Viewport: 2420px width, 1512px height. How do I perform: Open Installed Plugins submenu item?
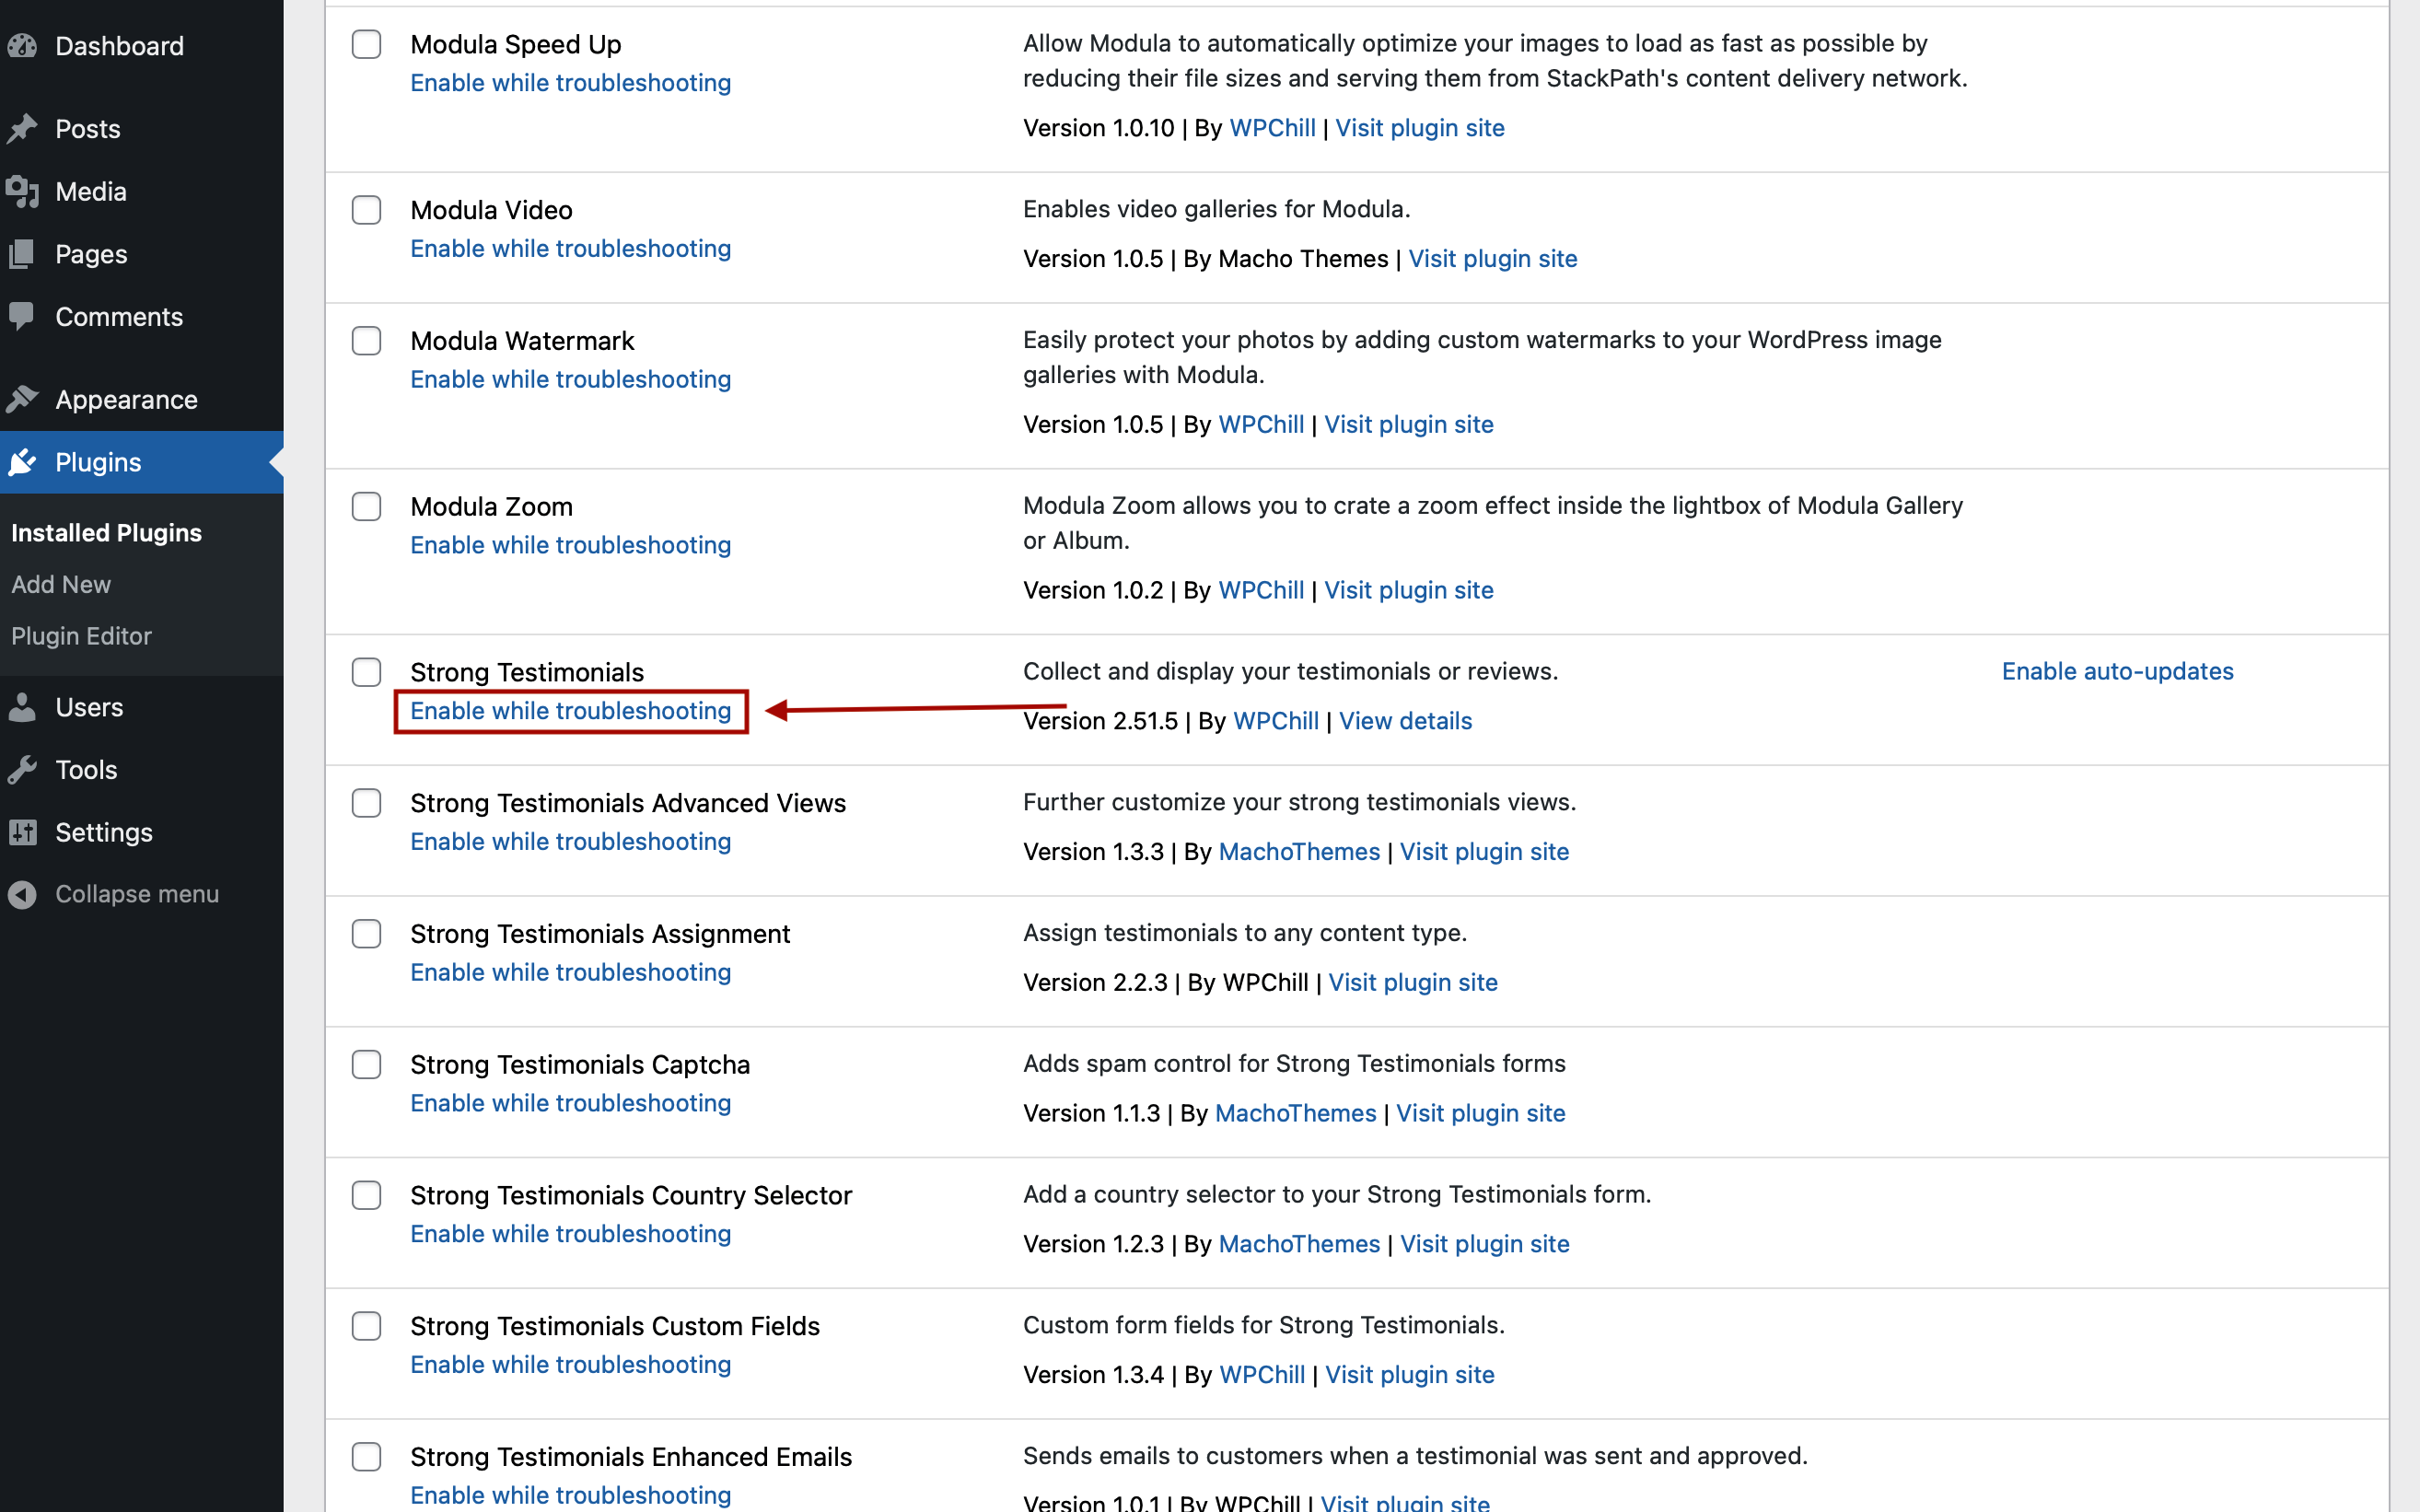pos(106,533)
